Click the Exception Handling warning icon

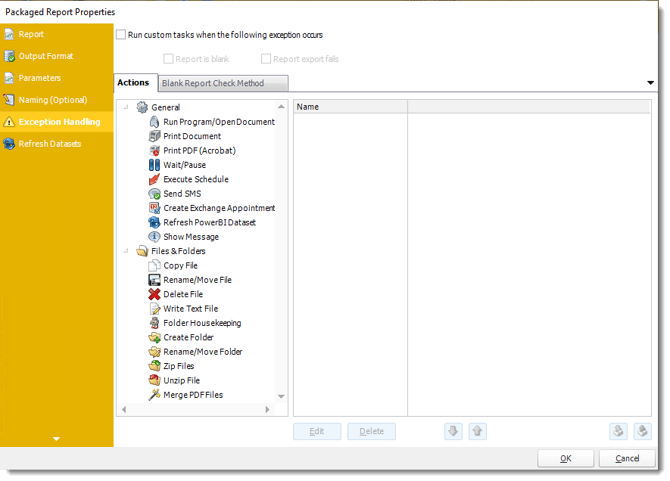9,122
